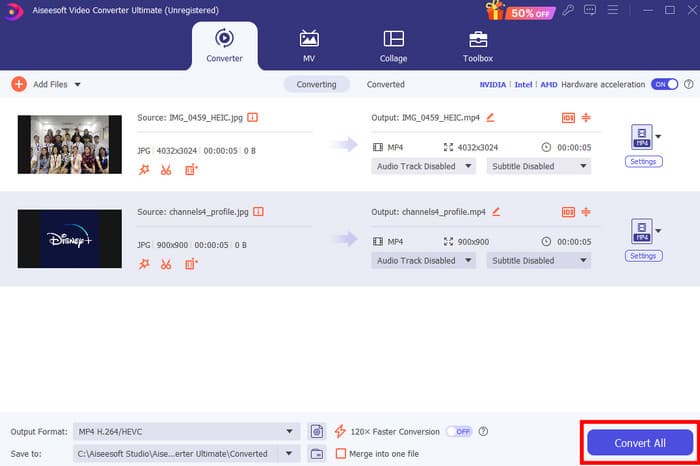Viewport: 700px width, 466px height.
Task: Toggle Hardware acceleration switch
Action: click(x=664, y=85)
